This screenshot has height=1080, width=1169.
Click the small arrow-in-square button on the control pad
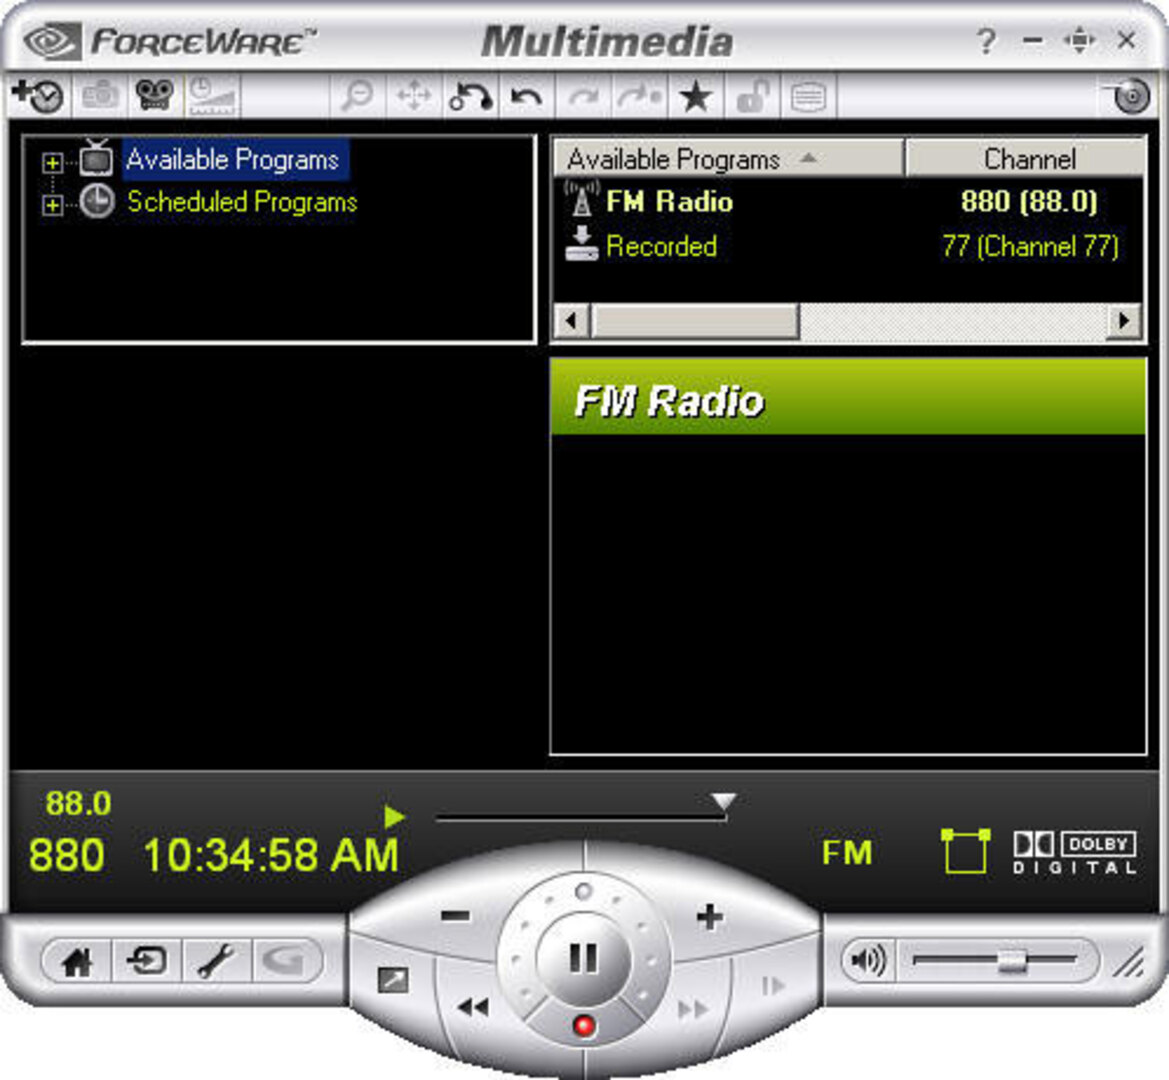tap(393, 979)
